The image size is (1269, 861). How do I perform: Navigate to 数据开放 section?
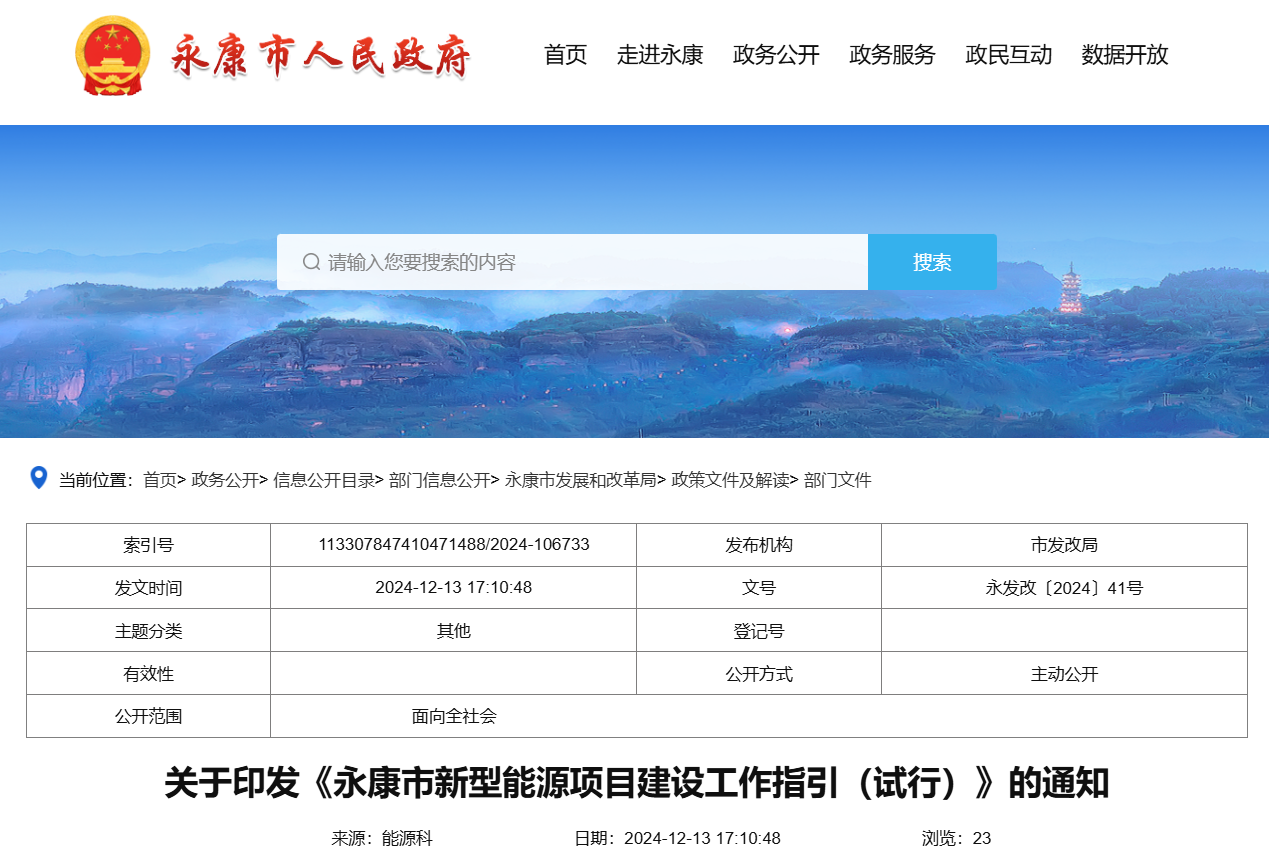click(1124, 55)
